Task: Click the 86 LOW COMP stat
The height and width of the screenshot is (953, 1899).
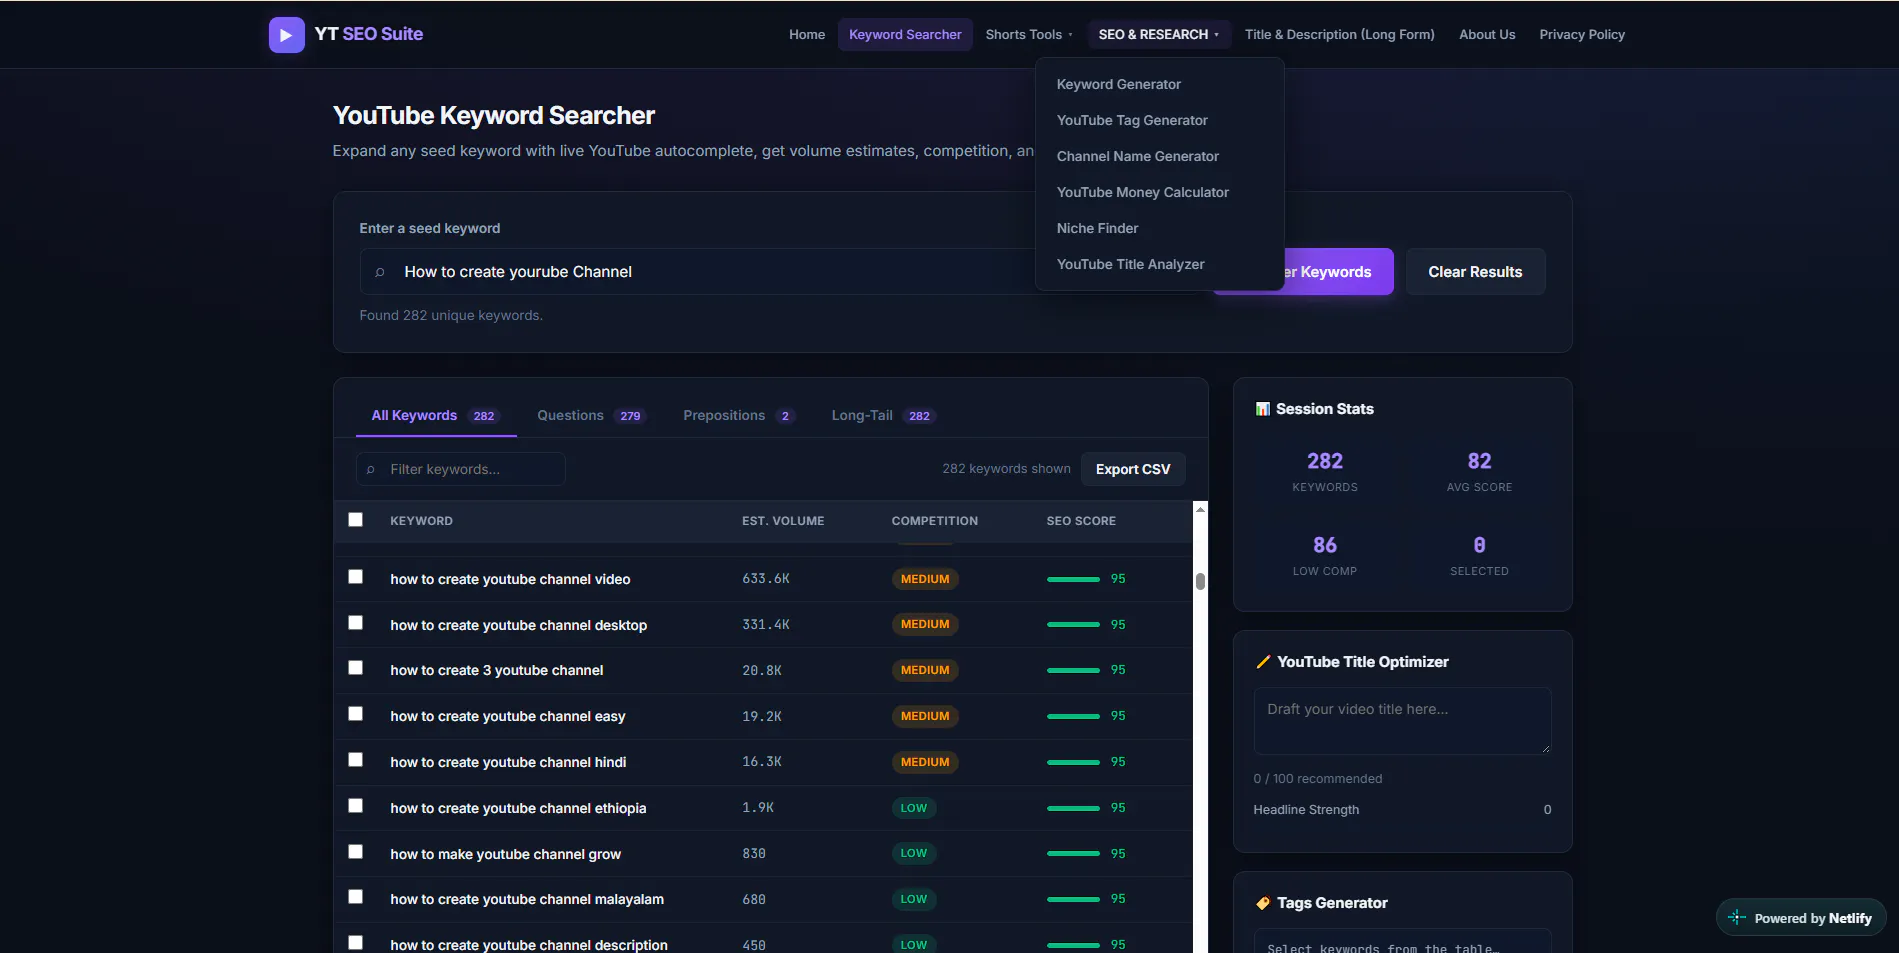Action: (x=1325, y=556)
